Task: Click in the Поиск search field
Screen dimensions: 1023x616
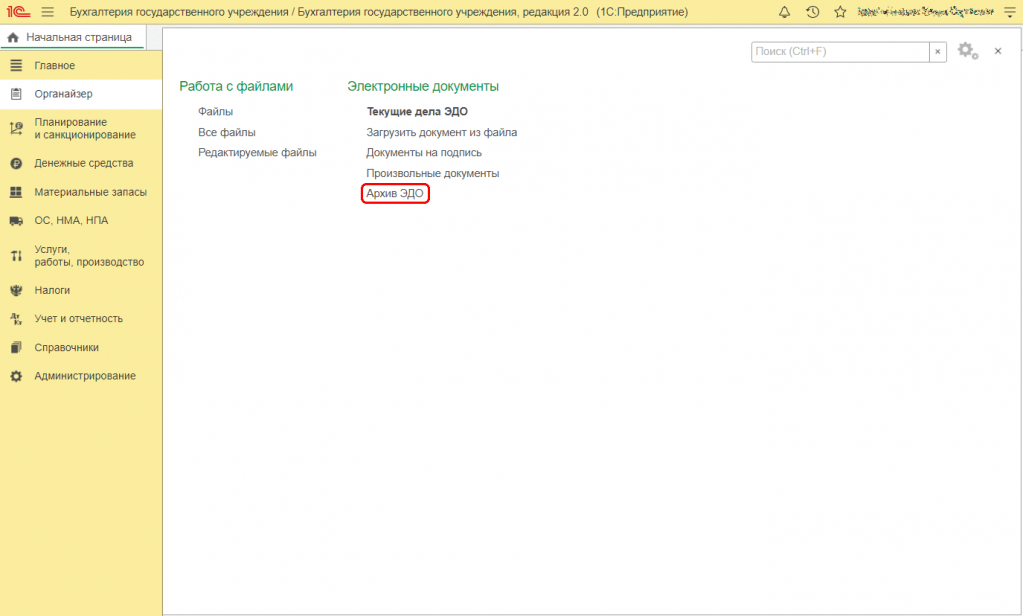Action: pos(840,52)
